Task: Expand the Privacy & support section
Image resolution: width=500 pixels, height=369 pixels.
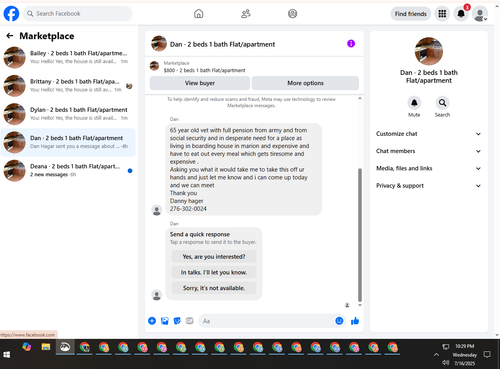Action: (x=429, y=186)
